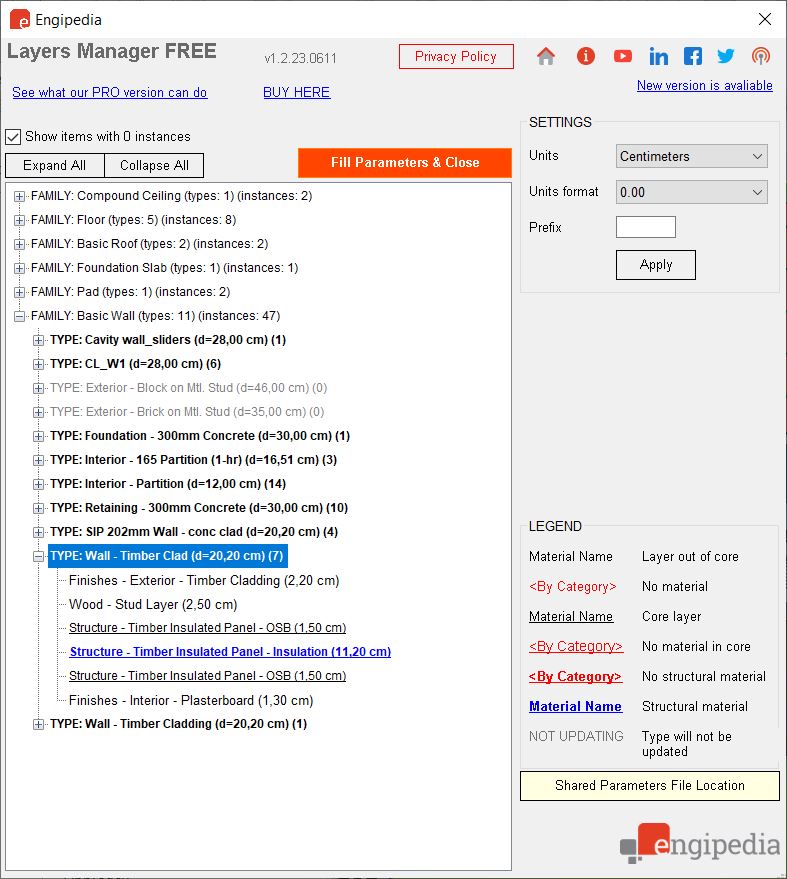The height and width of the screenshot is (879, 787).
Task: Expand the Cavity wall_sliders type
Action: (38, 340)
